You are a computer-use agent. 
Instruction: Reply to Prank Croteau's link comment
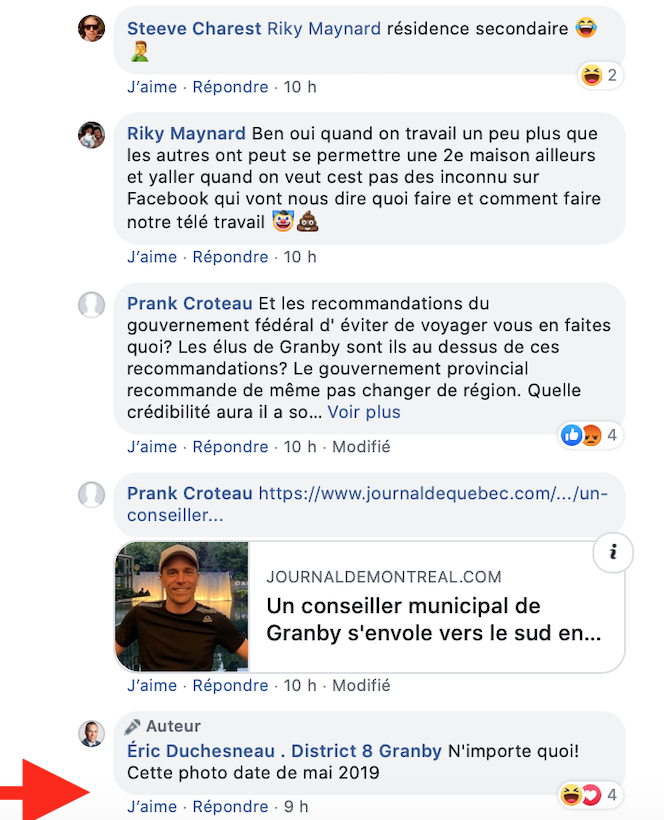(231, 685)
